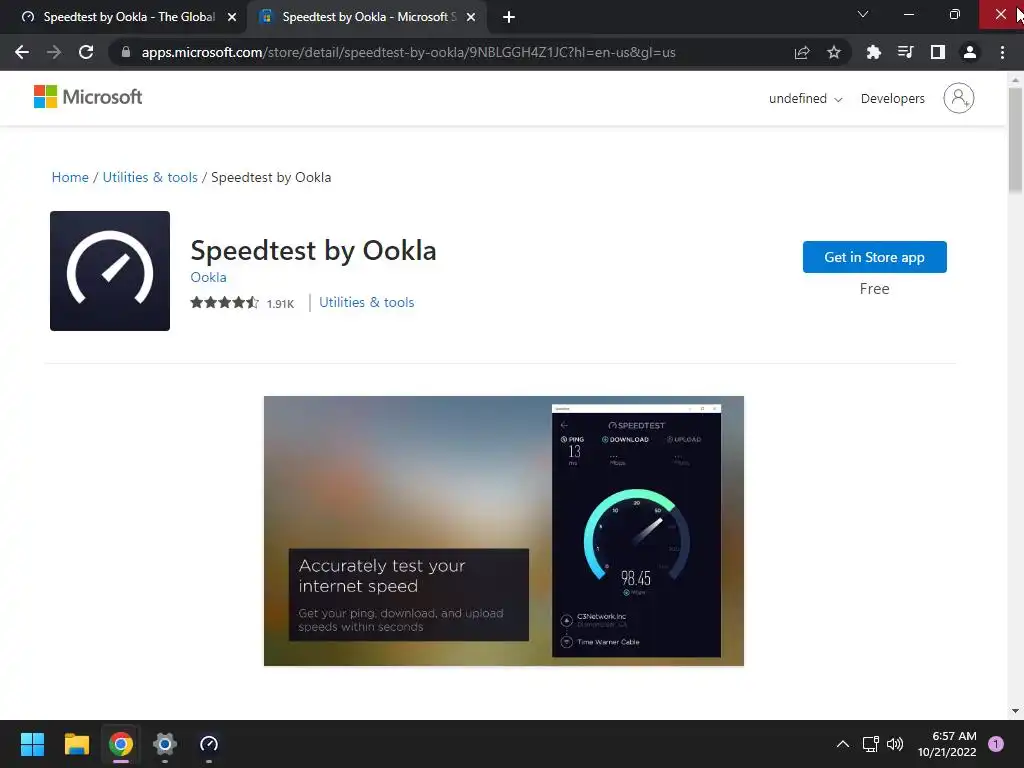Image resolution: width=1024 pixels, height=768 pixels.
Task: Click the 'Speedtest by Ookla' heading
Action: point(313,251)
